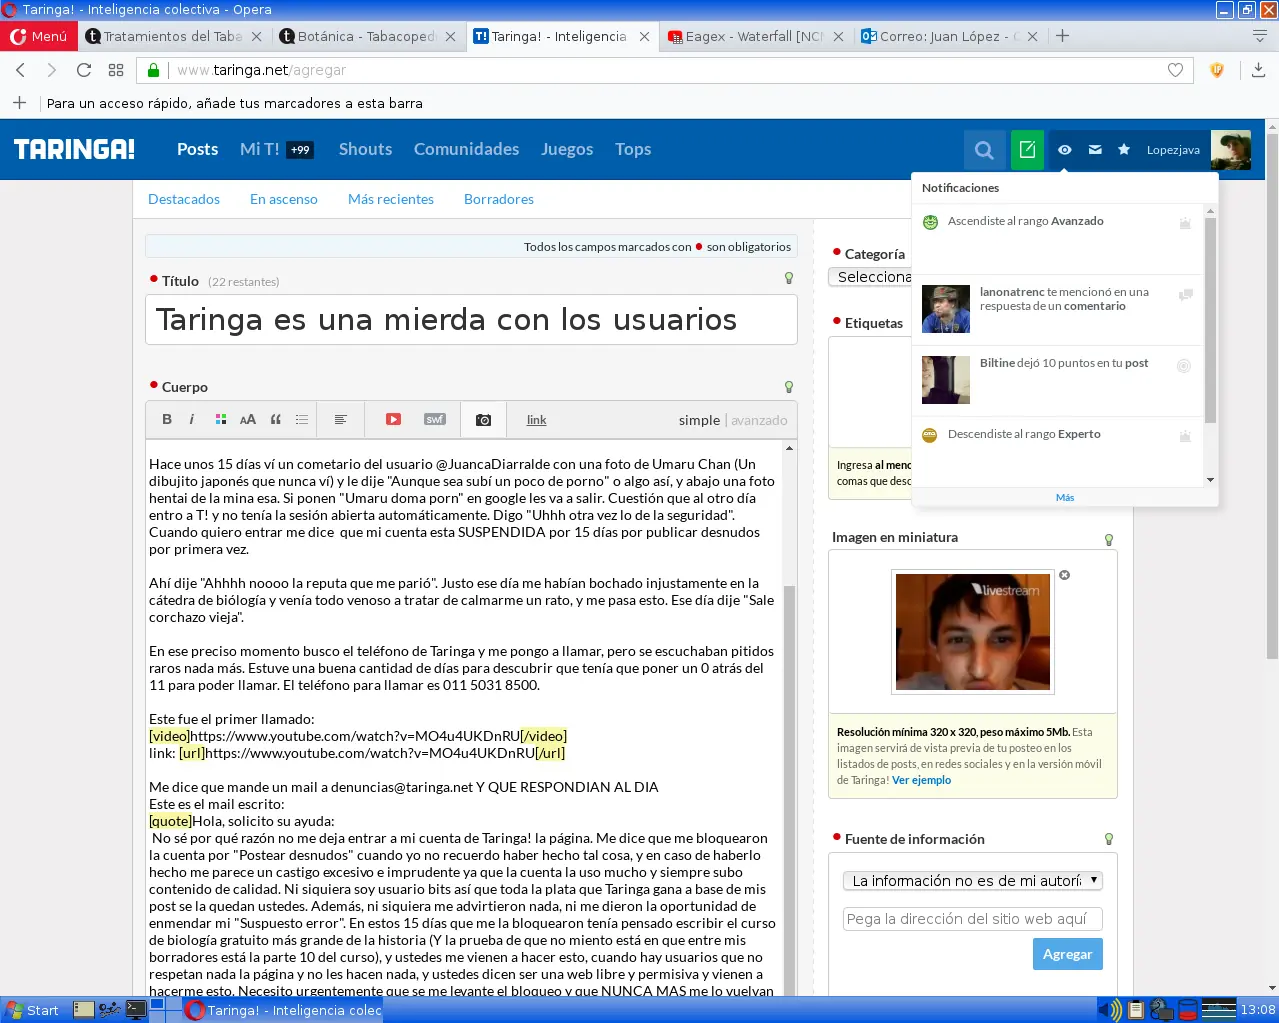Click the post body scrollbar
The image size is (1279, 1023).
(789, 790)
